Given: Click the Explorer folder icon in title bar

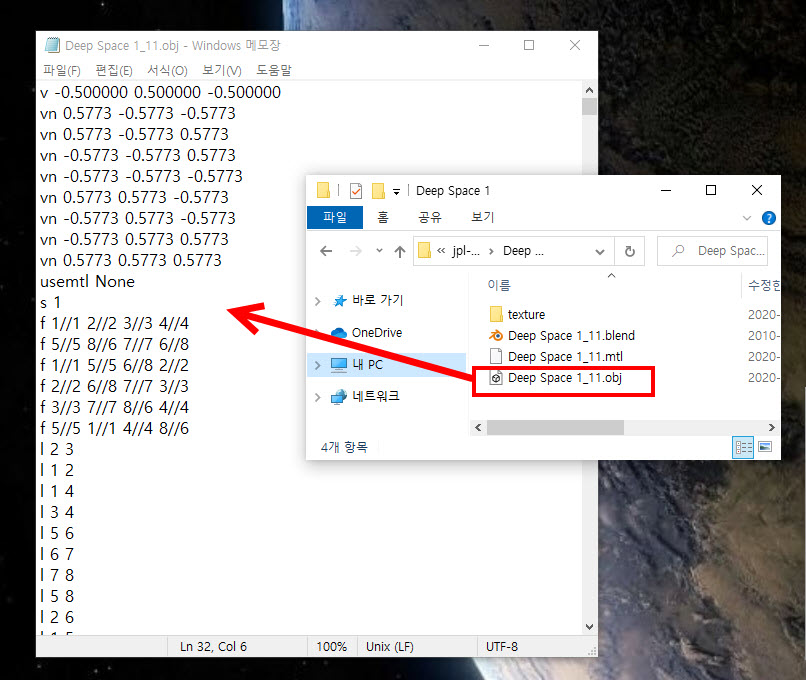Looking at the screenshot, I should tap(323, 191).
